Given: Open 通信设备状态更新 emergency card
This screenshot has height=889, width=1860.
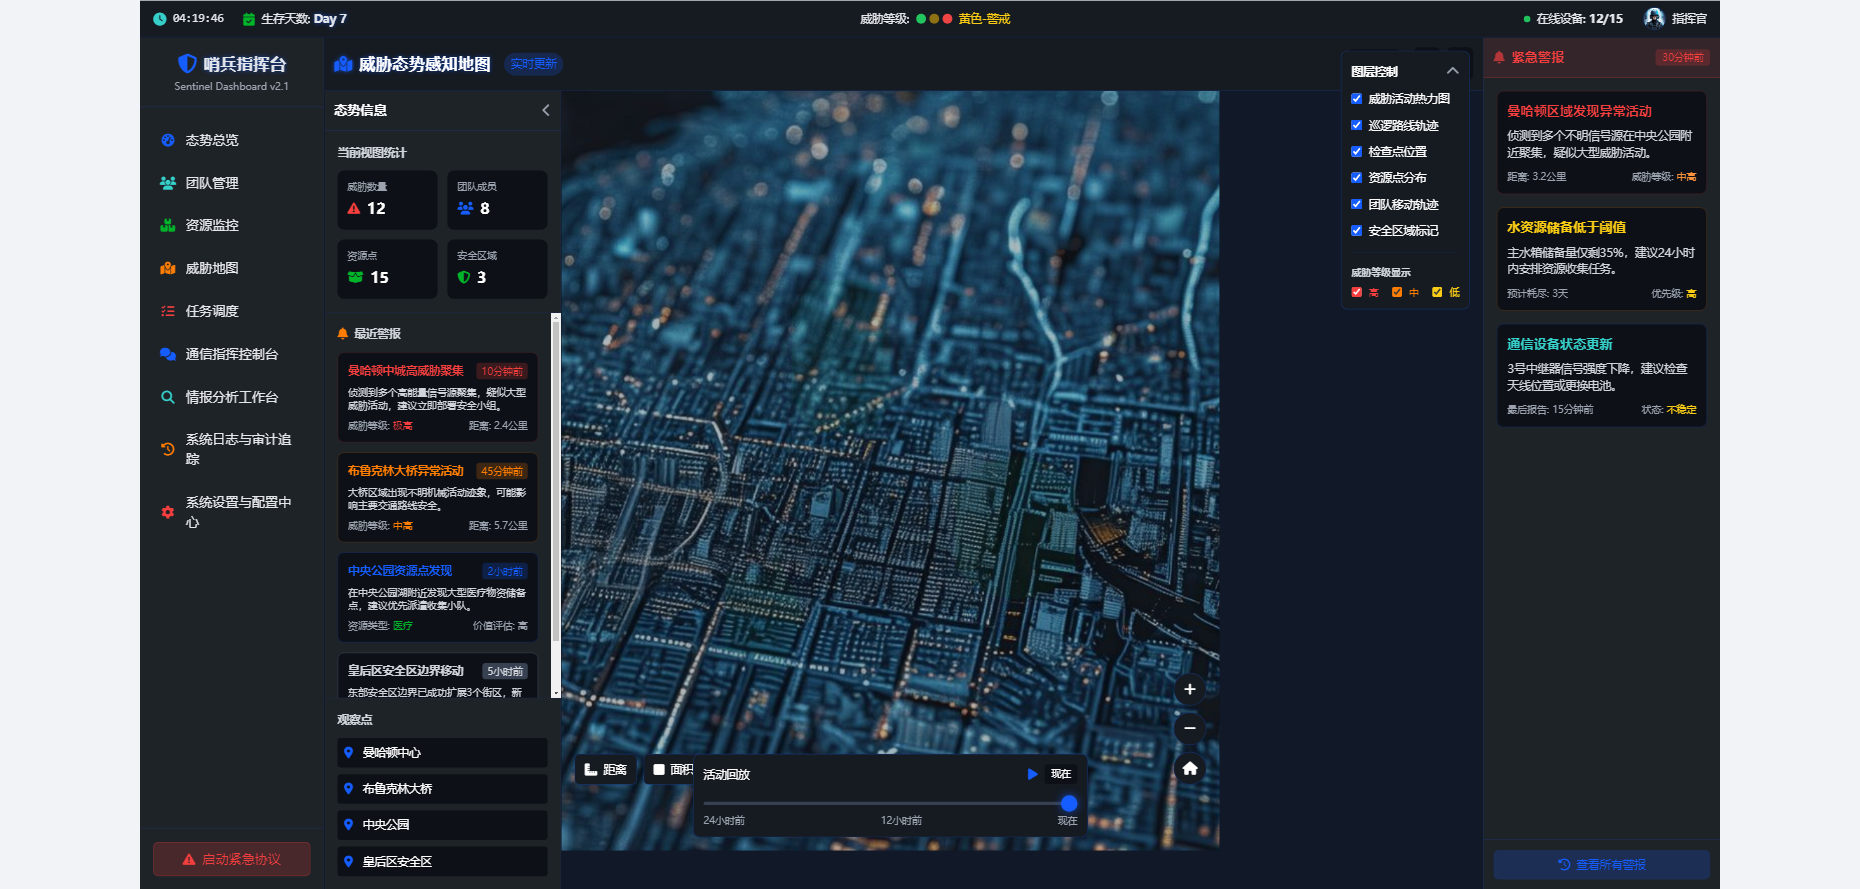Looking at the screenshot, I should [x=1602, y=376].
